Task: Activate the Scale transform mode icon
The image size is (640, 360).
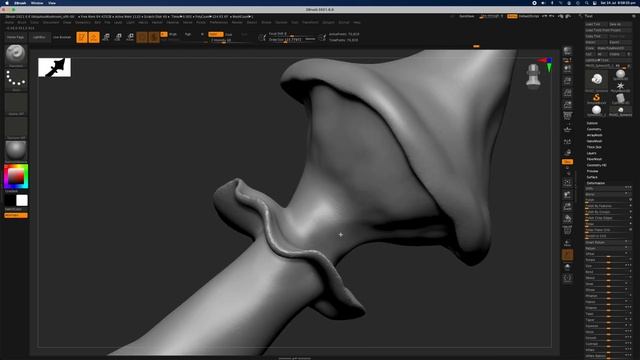Action: click(x=118, y=37)
